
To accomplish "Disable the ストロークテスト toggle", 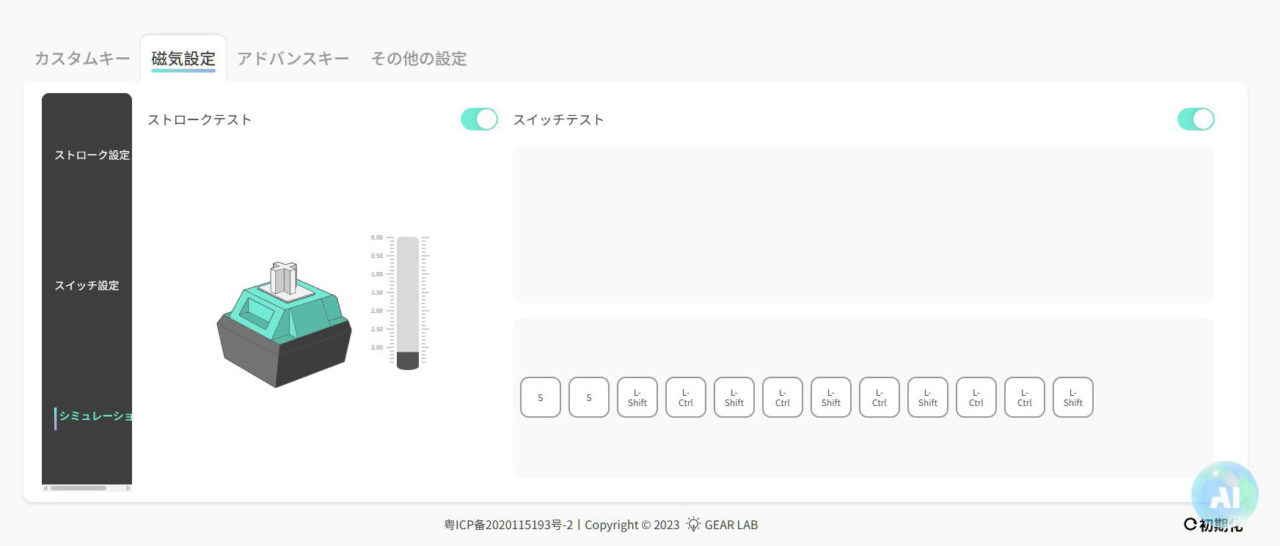I will pyautogui.click(x=479, y=119).
